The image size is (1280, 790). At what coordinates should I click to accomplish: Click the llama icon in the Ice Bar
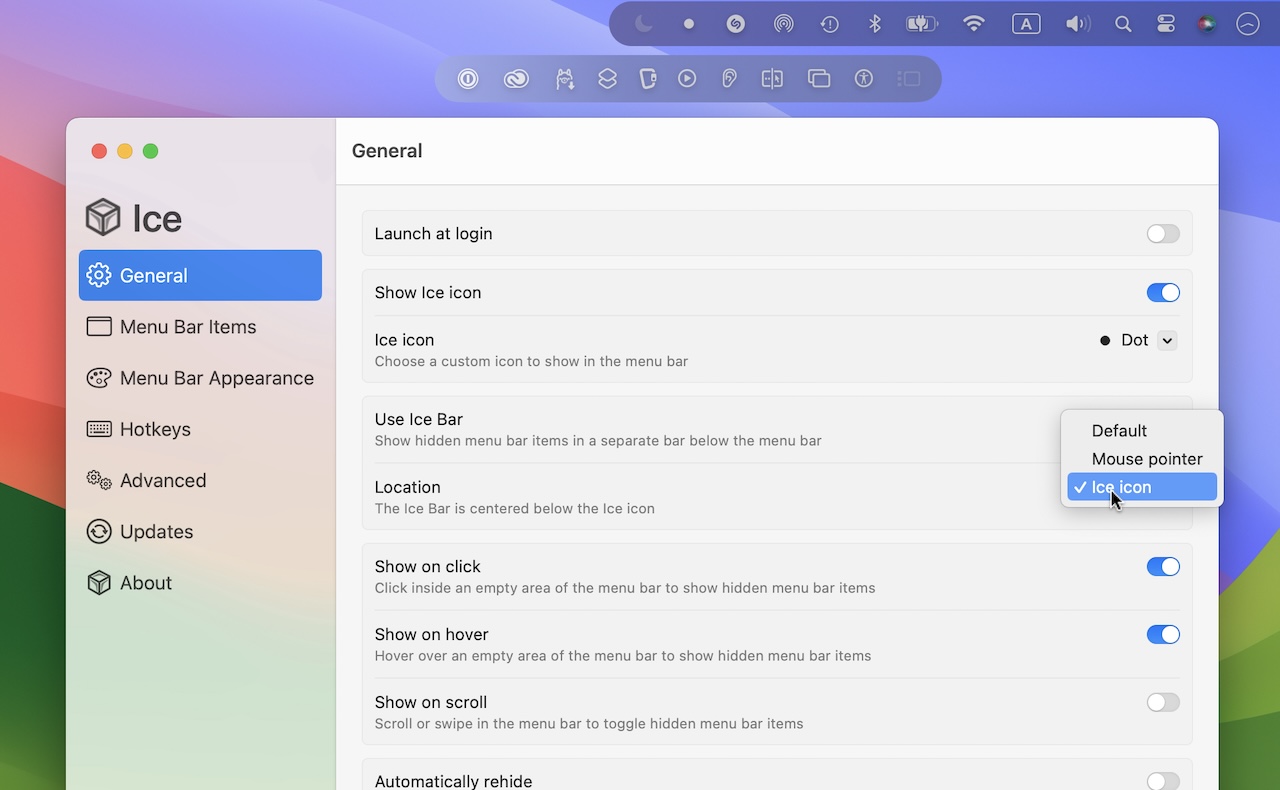pyautogui.click(x=565, y=78)
